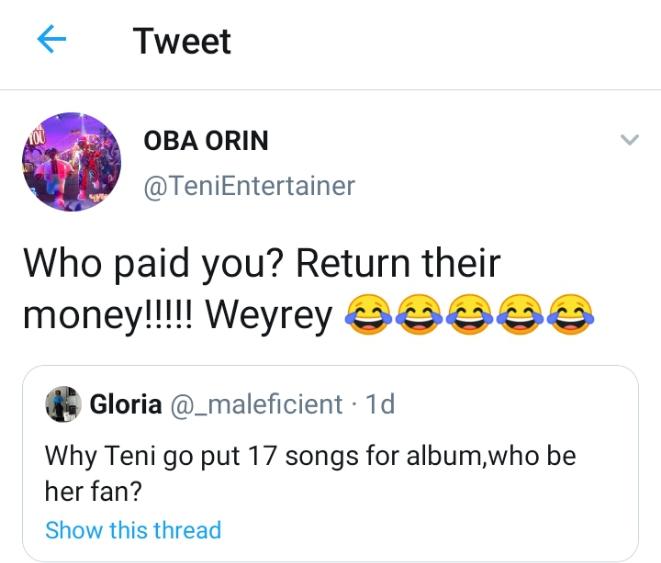This screenshot has height=563, width=661.
Task: Click the word "Weyrey" in the tweet
Action: (268, 316)
